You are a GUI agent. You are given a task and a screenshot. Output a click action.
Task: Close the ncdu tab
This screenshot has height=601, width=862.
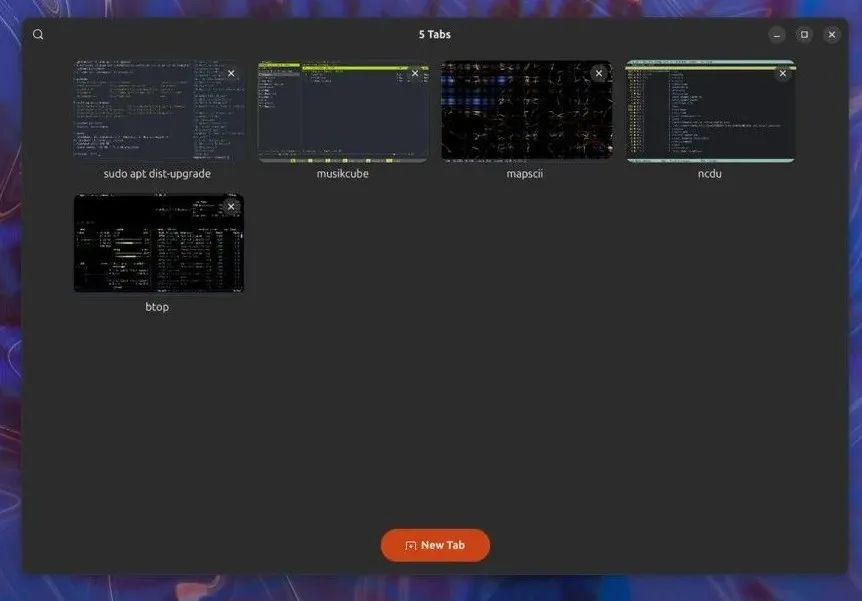pyautogui.click(x=783, y=73)
